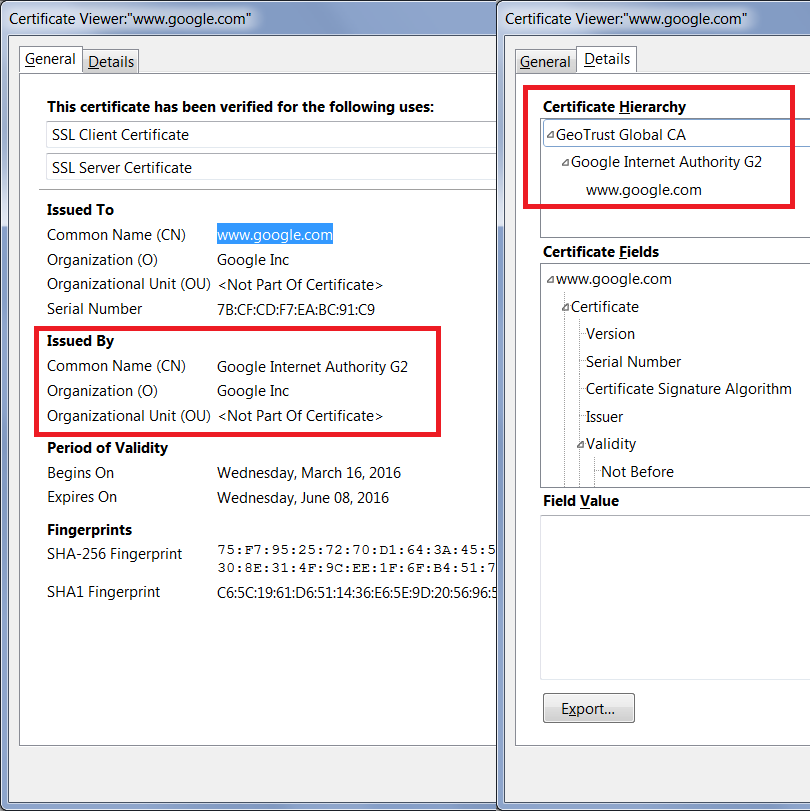Click the Period of Validity heading

pos(108,447)
